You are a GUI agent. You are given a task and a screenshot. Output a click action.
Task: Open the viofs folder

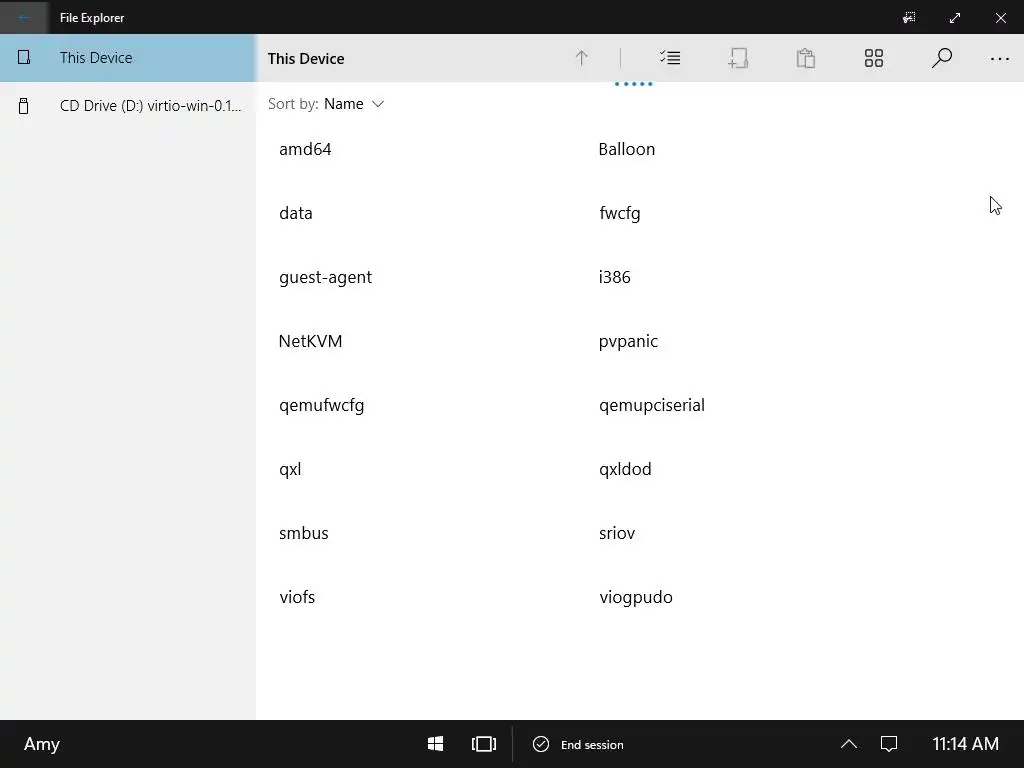[297, 597]
